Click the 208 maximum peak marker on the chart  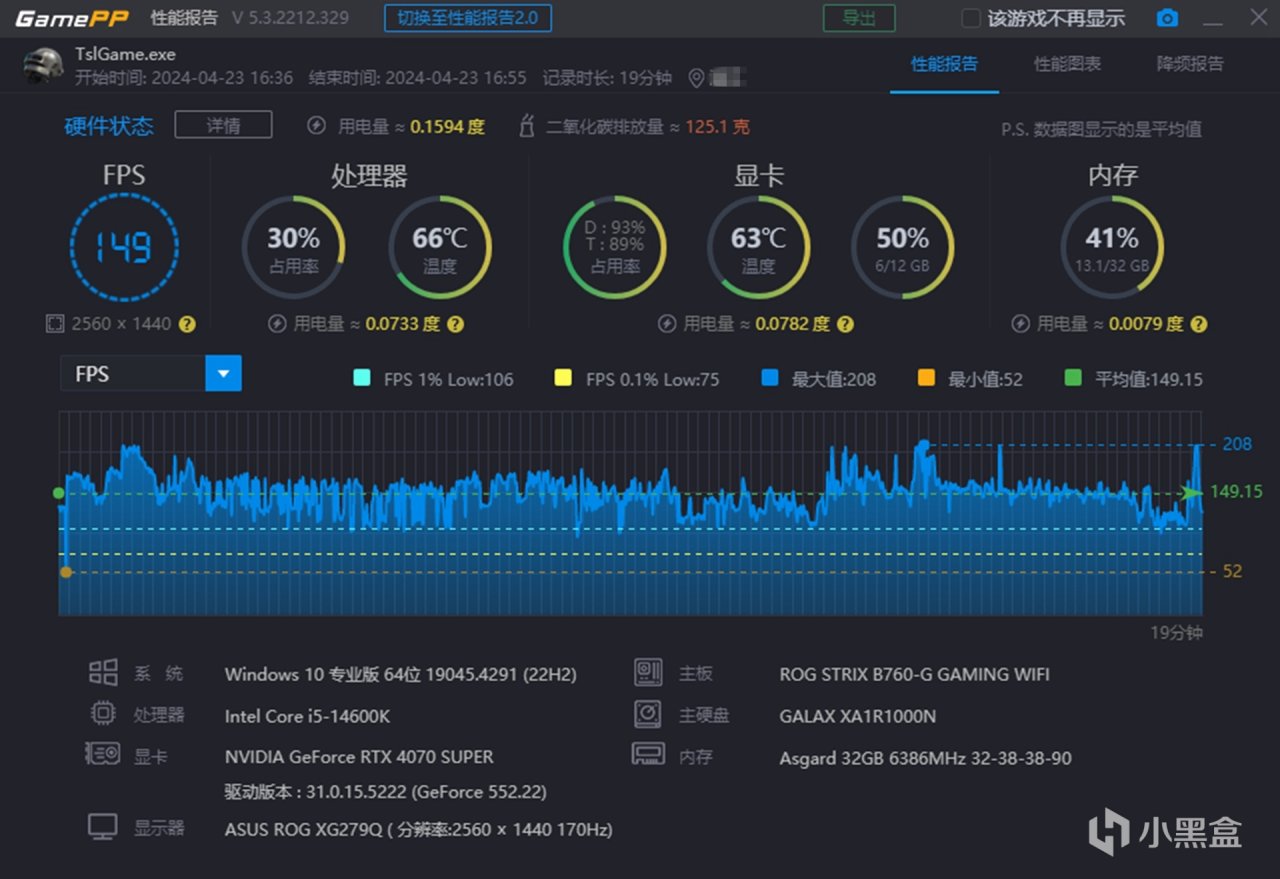(923, 444)
